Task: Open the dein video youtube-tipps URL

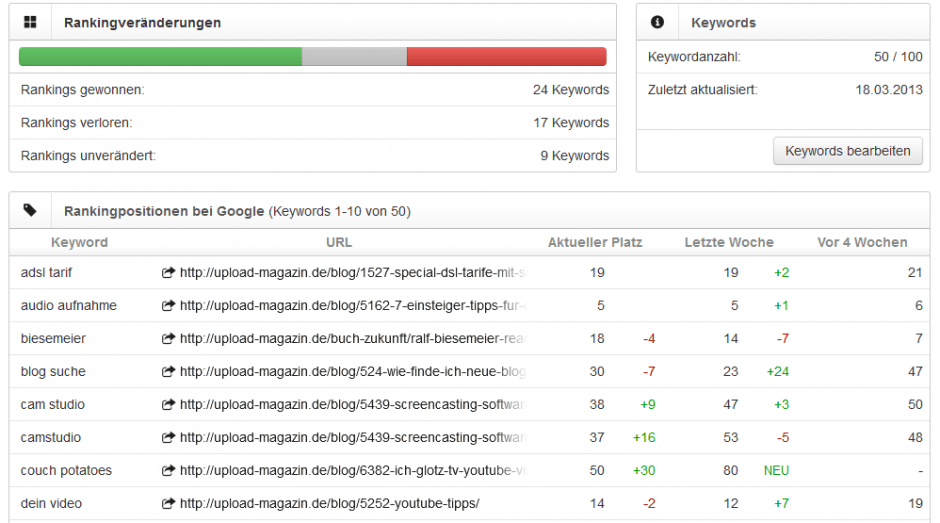Action: pyautogui.click(x=329, y=504)
